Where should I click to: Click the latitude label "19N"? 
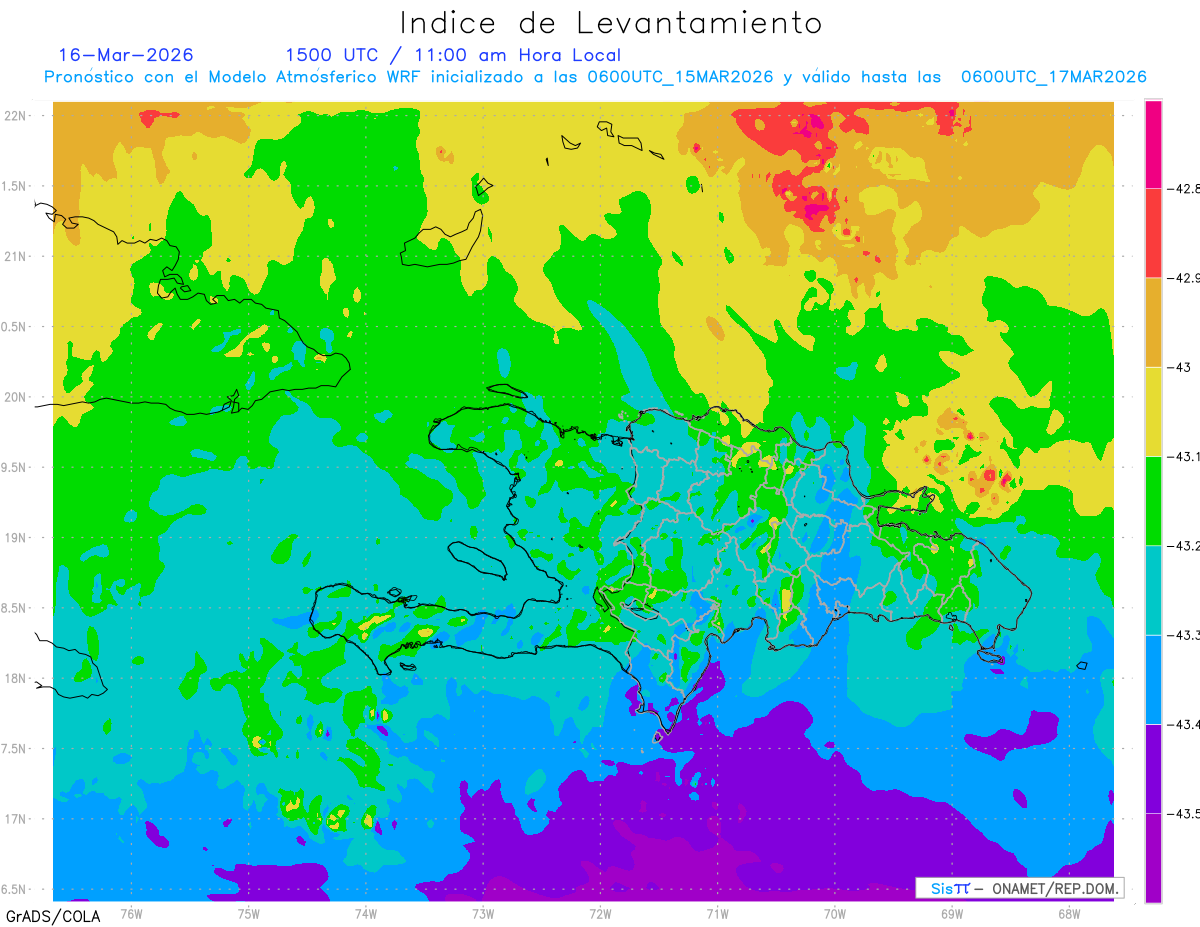click(15, 537)
